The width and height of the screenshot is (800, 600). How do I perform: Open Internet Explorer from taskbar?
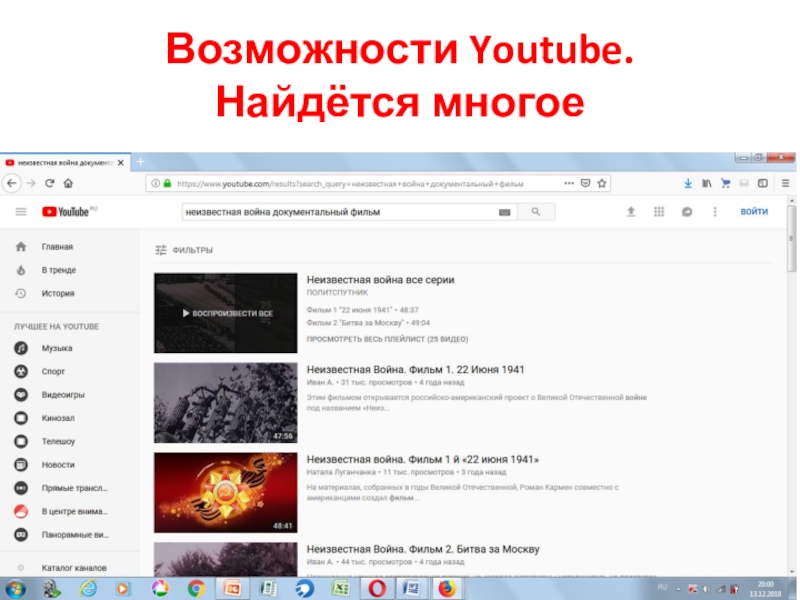(x=88, y=589)
